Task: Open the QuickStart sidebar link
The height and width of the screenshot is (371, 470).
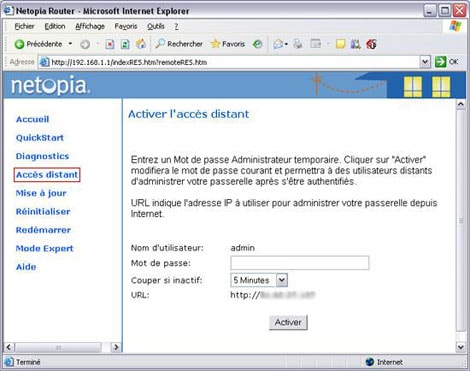Action: tap(40, 138)
